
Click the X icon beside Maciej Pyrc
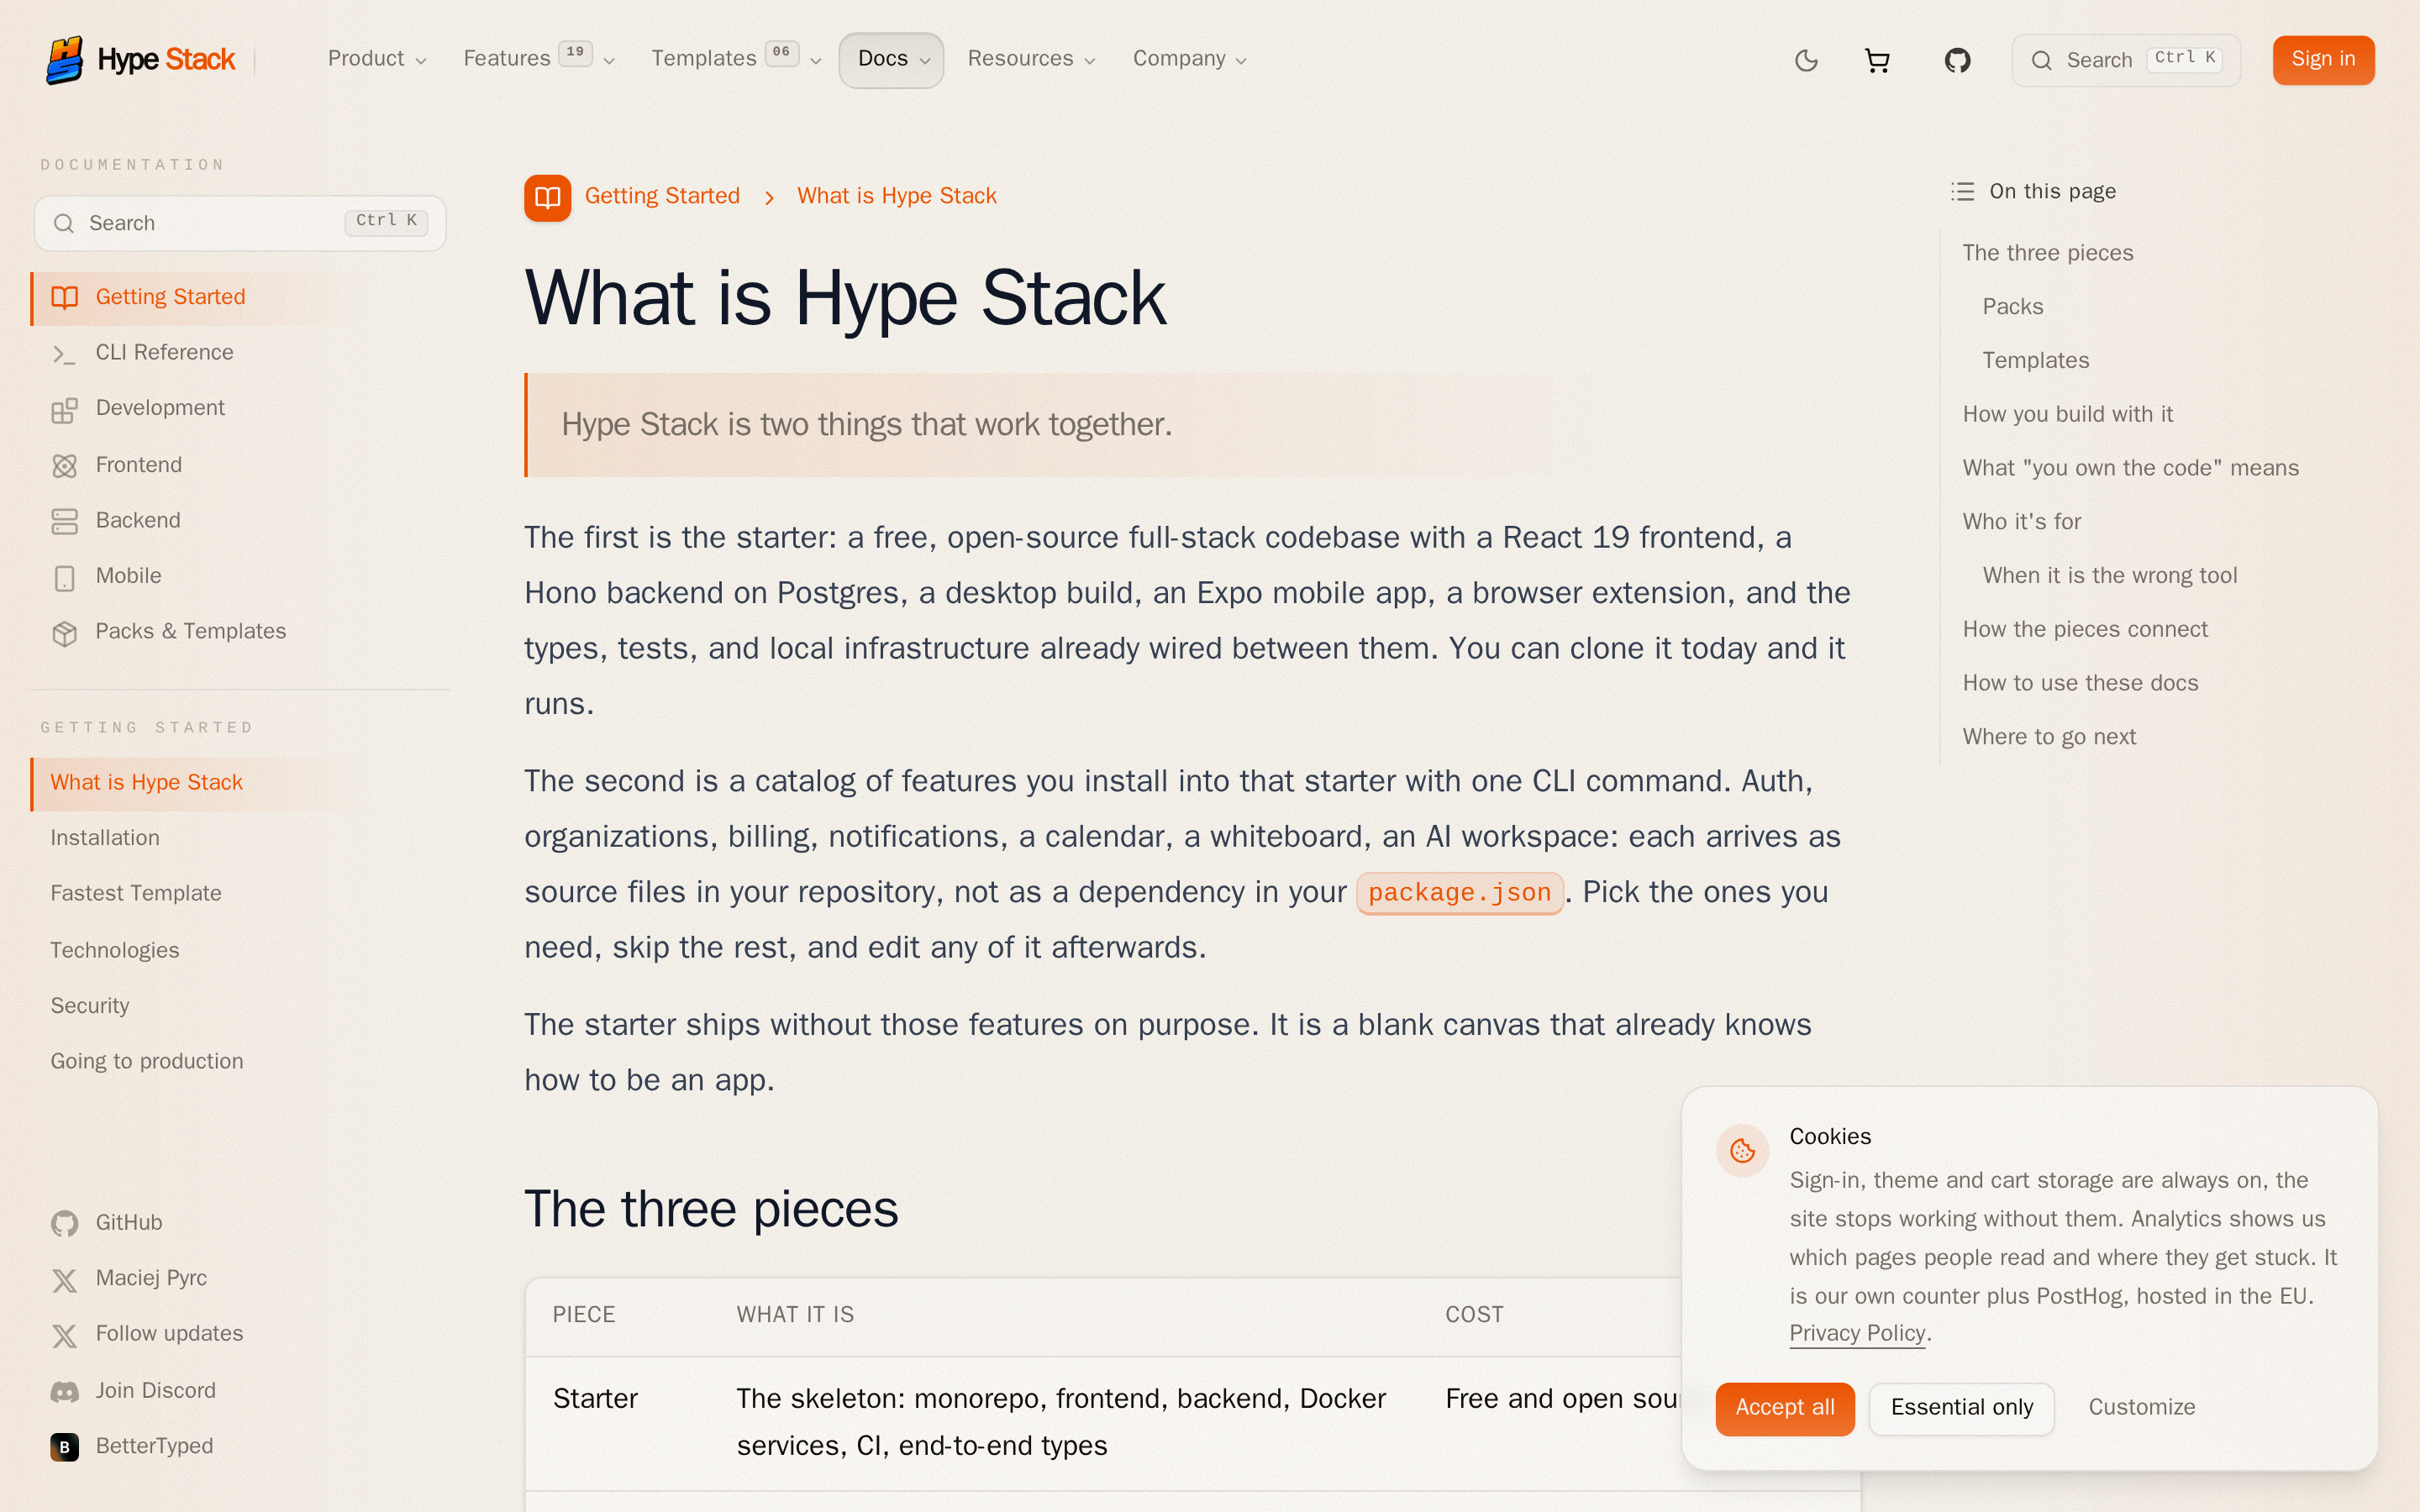(65, 1280)
